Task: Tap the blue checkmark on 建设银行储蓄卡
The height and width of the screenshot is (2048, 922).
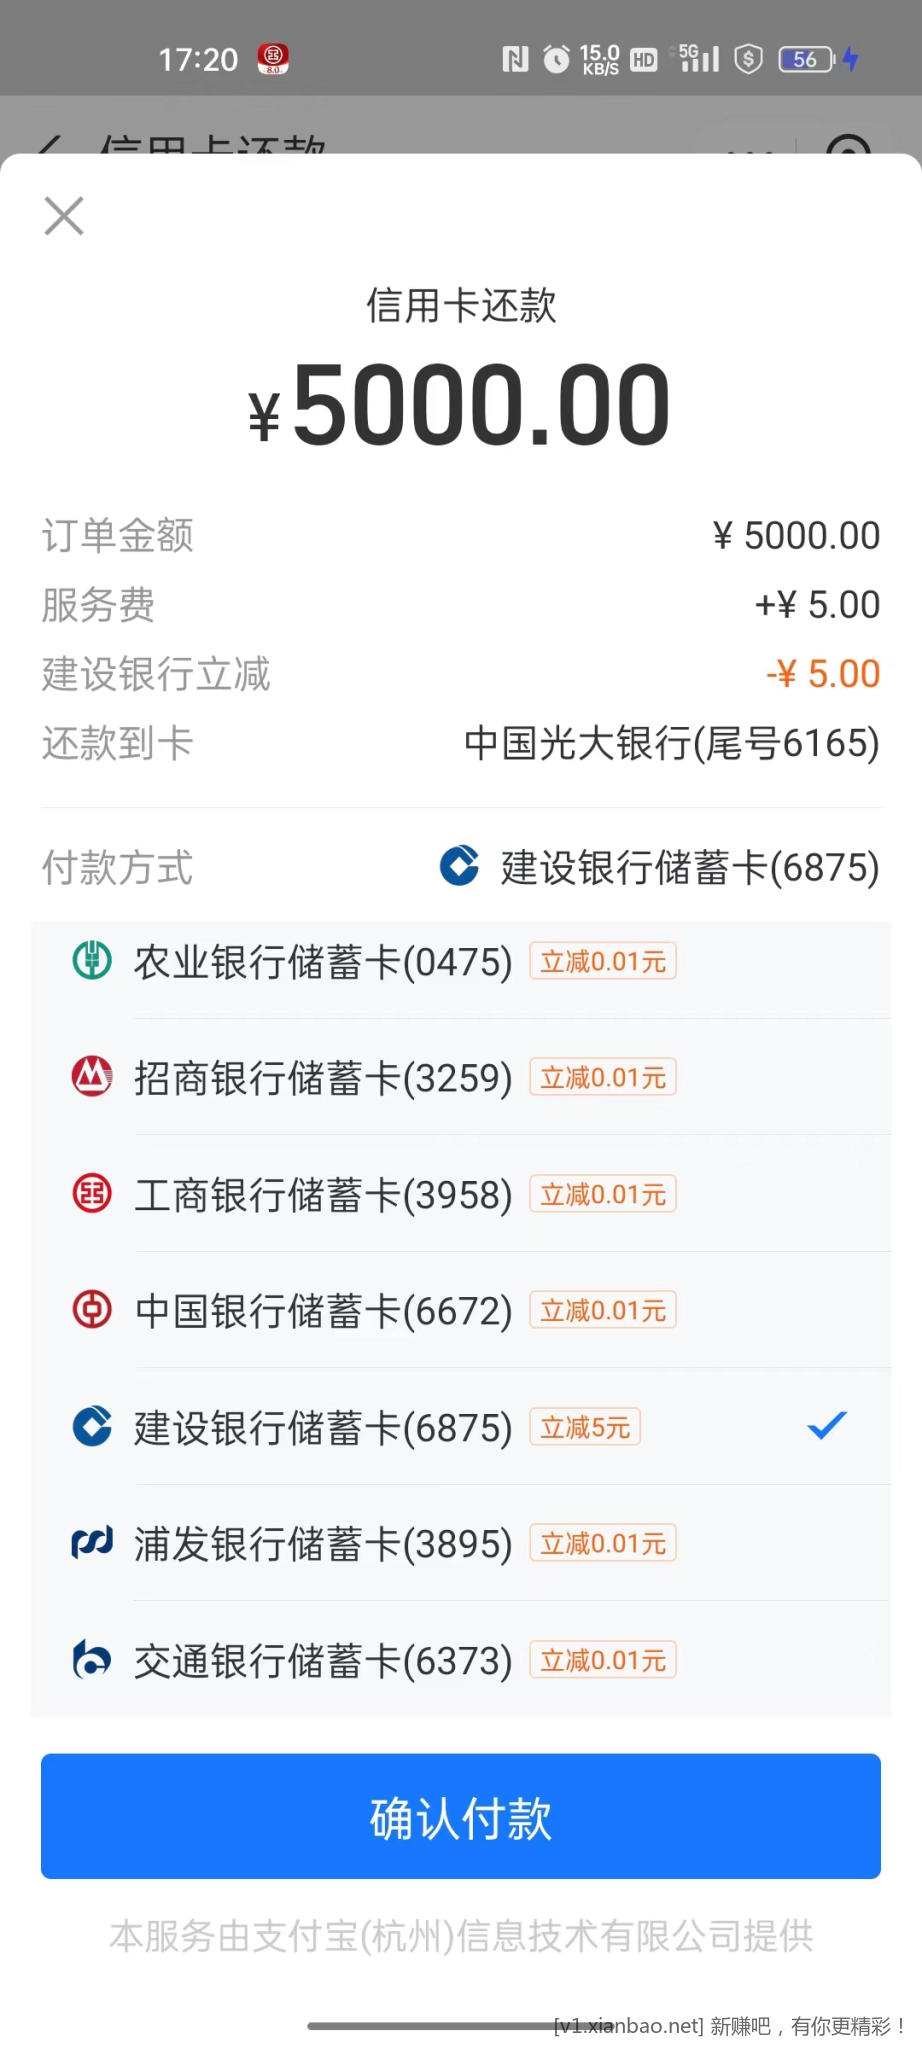Action: [827, 1425]
